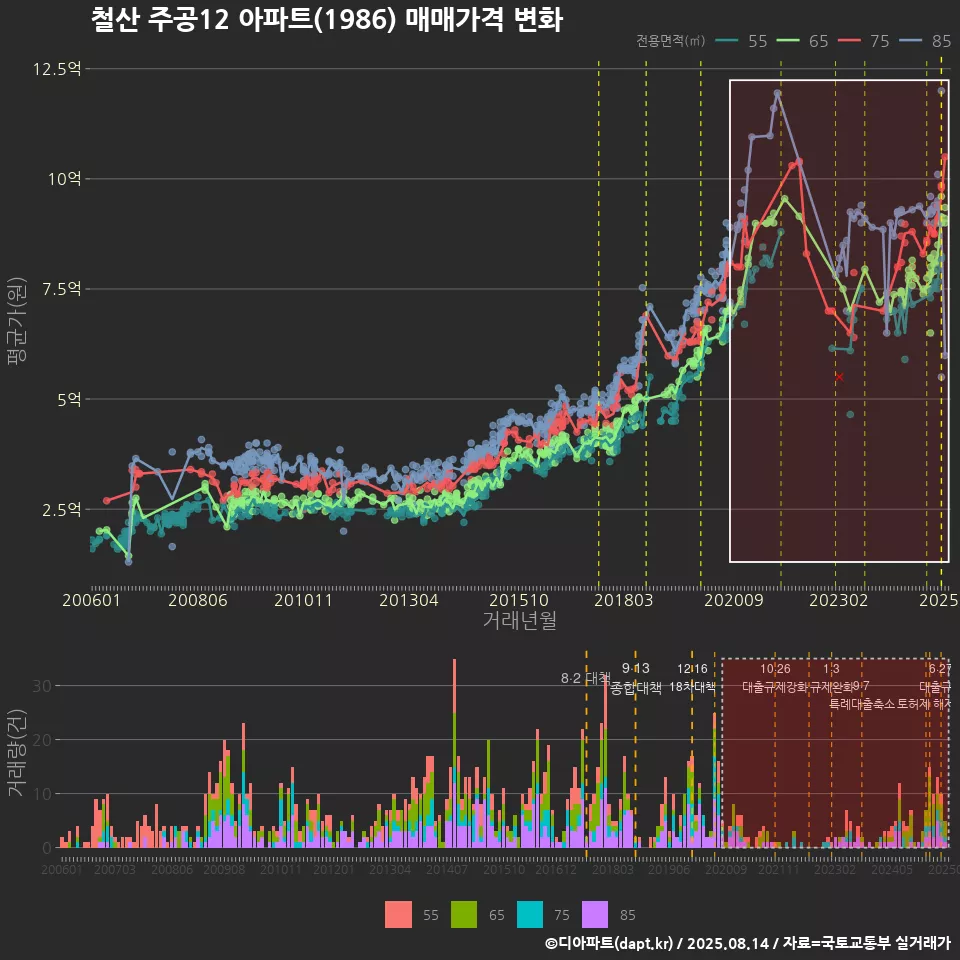960x960 pixels.
Task: Click the green 65 swatch in bottom legend
Action: [463, 915]
